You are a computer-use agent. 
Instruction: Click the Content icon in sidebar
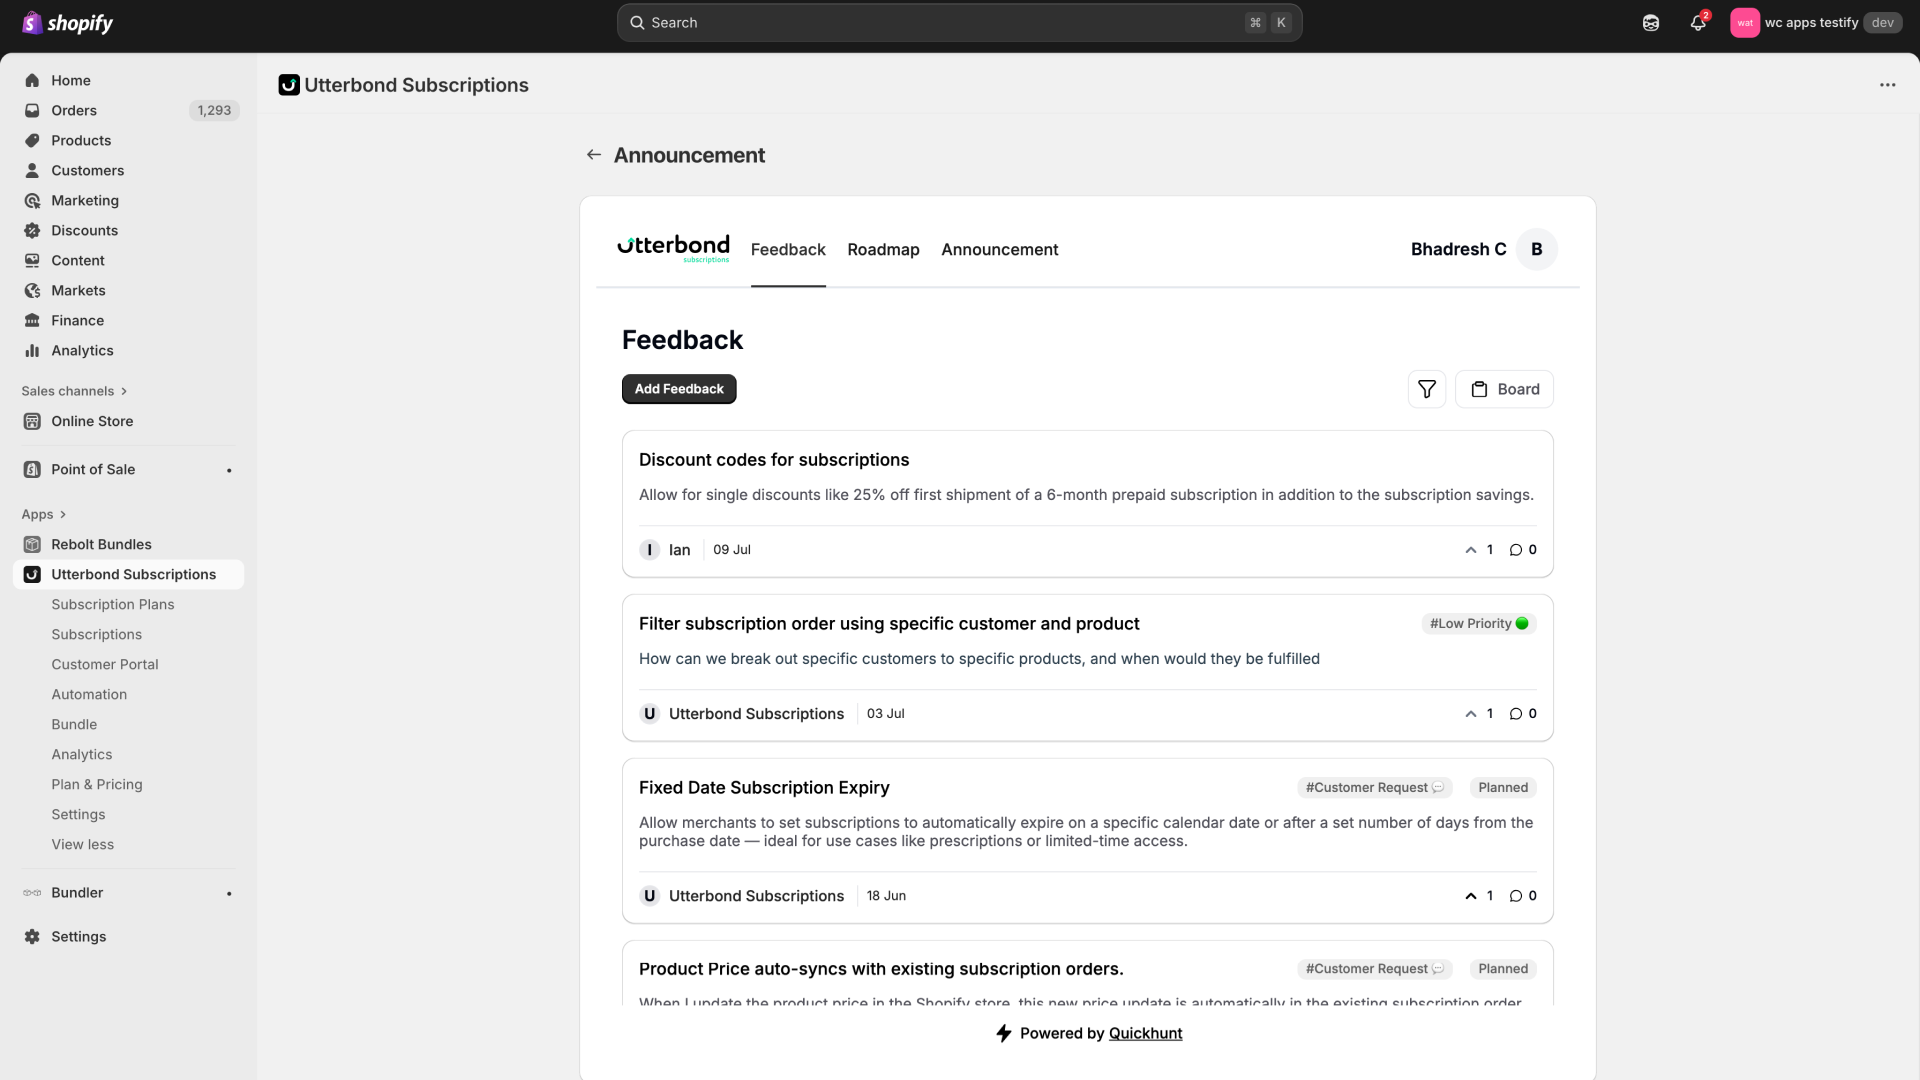(x=32, y=260)
